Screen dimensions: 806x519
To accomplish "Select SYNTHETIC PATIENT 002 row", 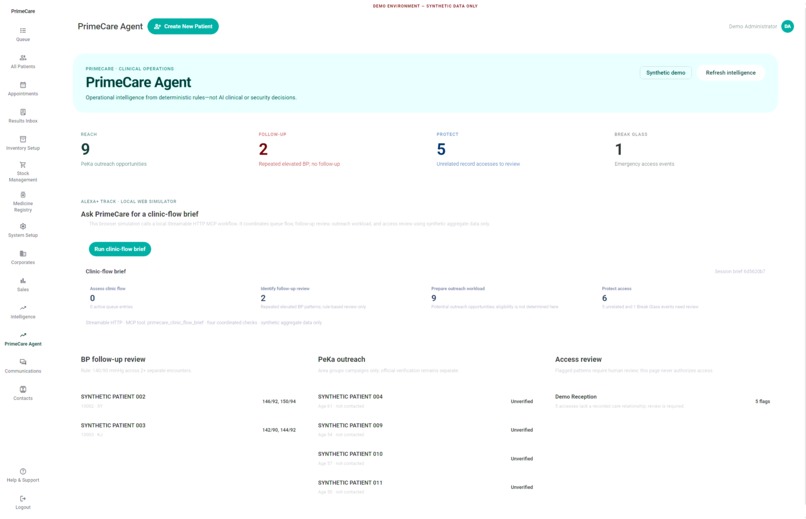I will click(x=188, y=401).
